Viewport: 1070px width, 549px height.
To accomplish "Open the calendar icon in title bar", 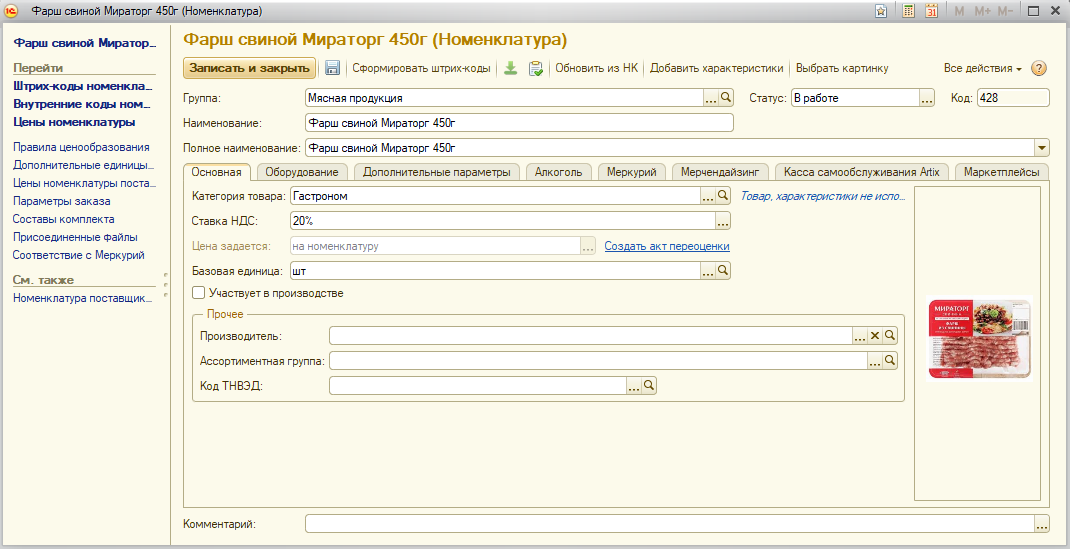I will point(931,11).
